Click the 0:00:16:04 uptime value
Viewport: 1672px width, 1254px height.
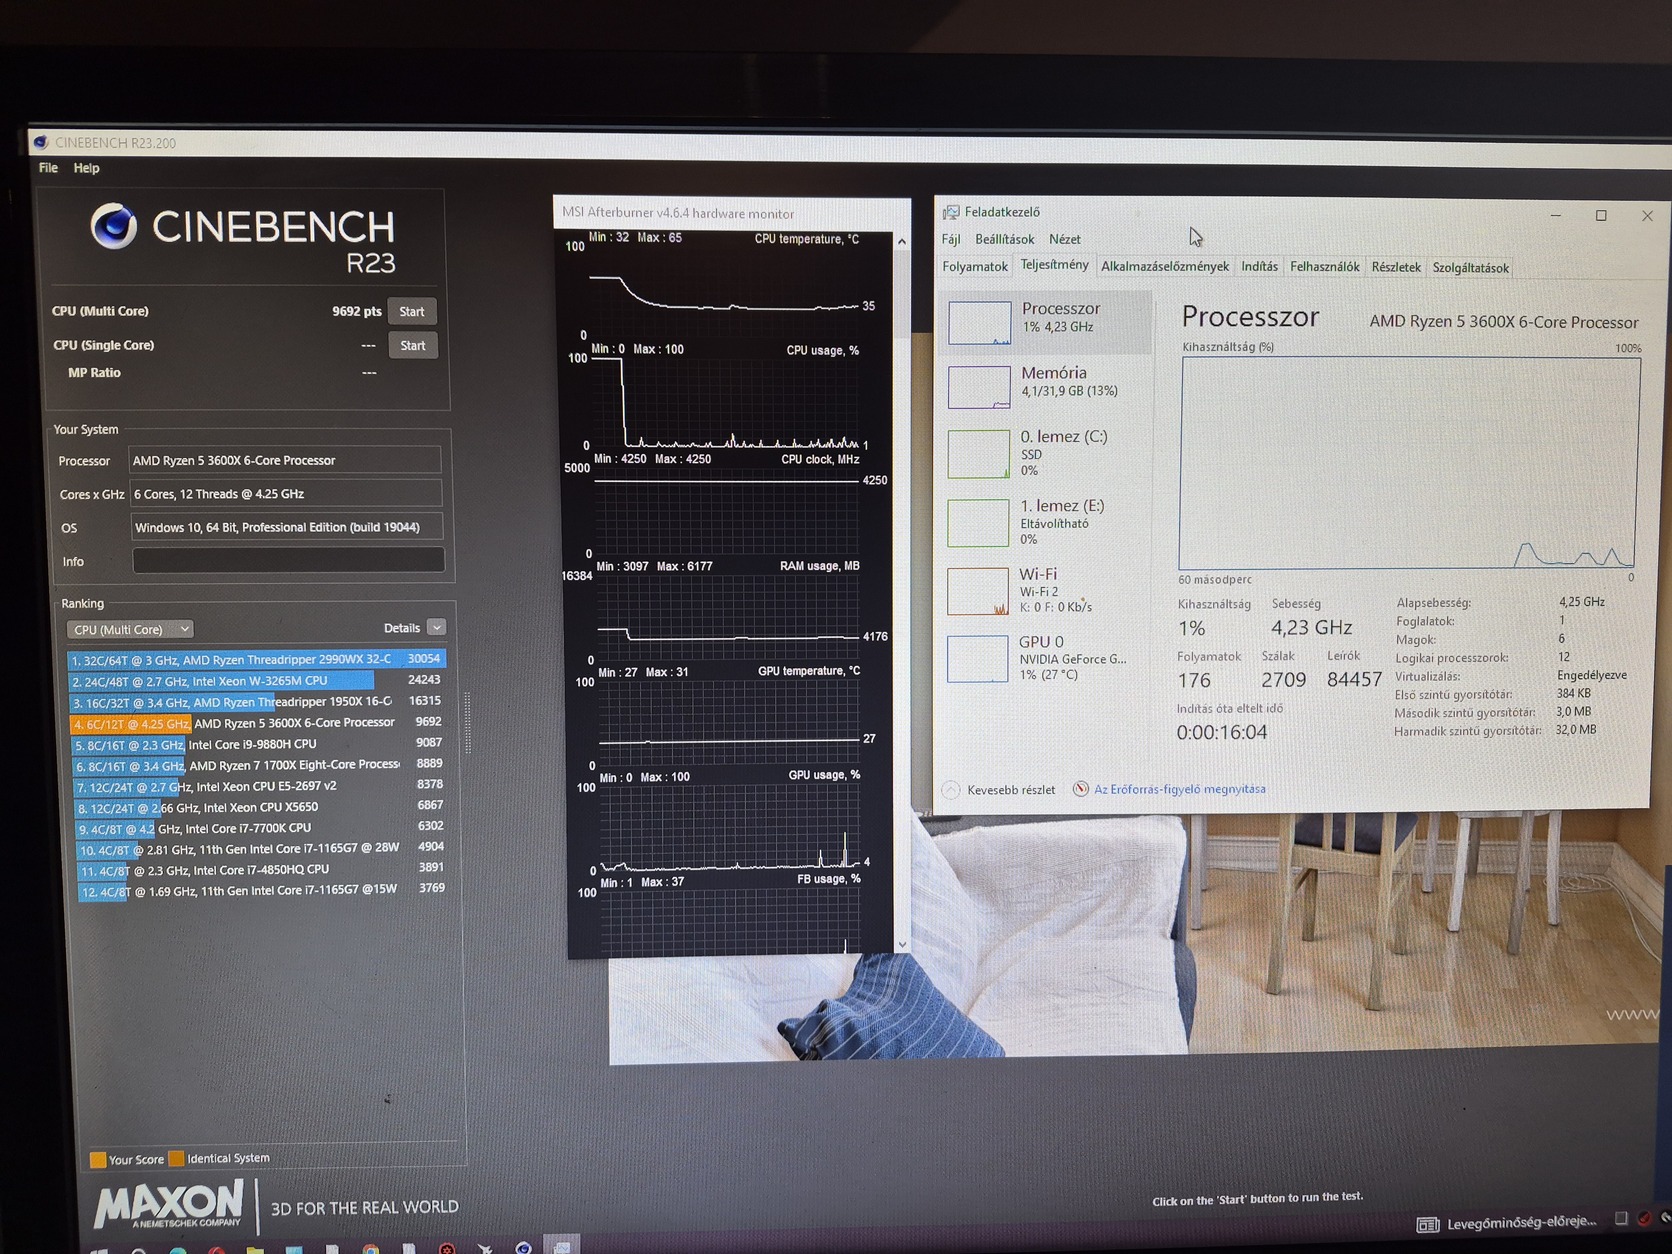[1222, 732]
